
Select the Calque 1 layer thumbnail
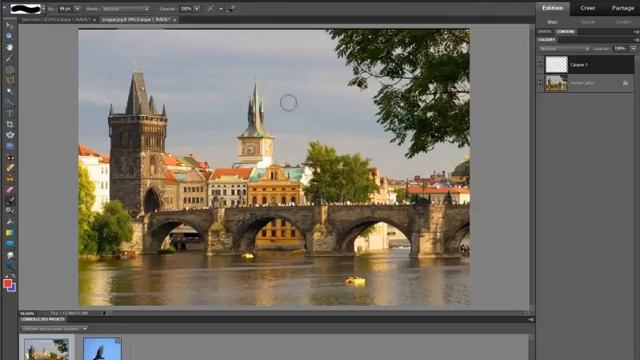[556, 64]
